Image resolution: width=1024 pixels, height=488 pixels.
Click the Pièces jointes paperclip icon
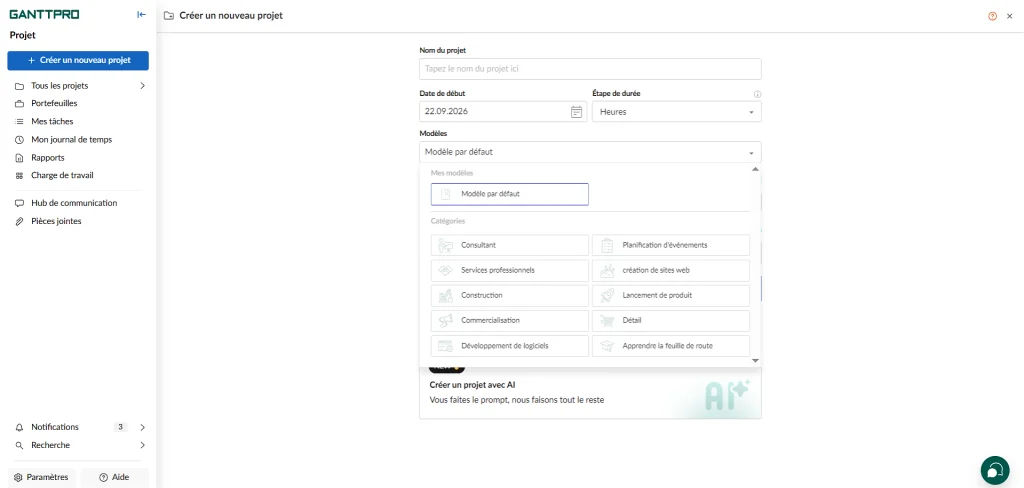click(x=19, y=221)
